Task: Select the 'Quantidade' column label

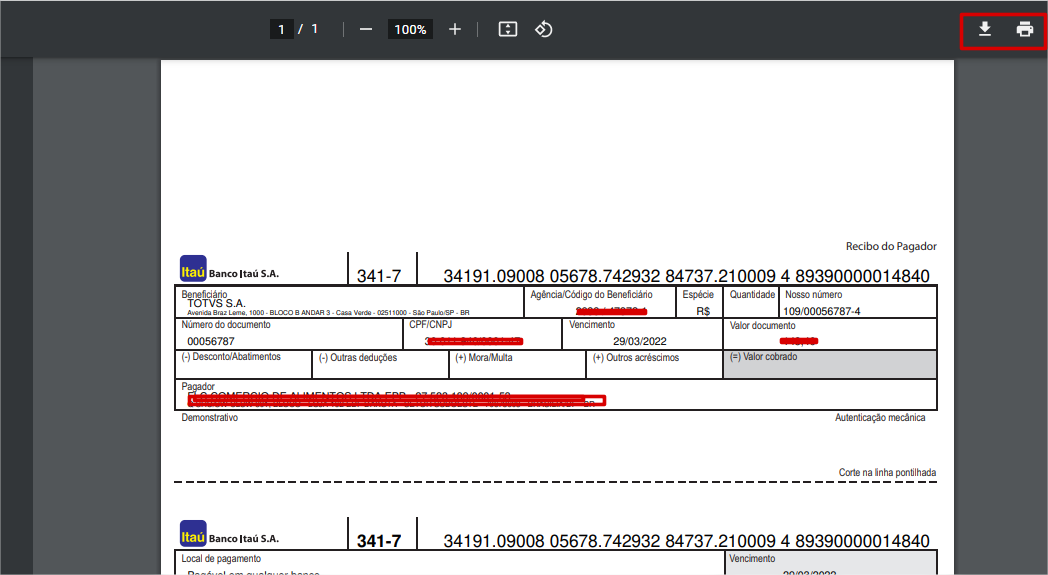Action: click(x=752, y=294)
